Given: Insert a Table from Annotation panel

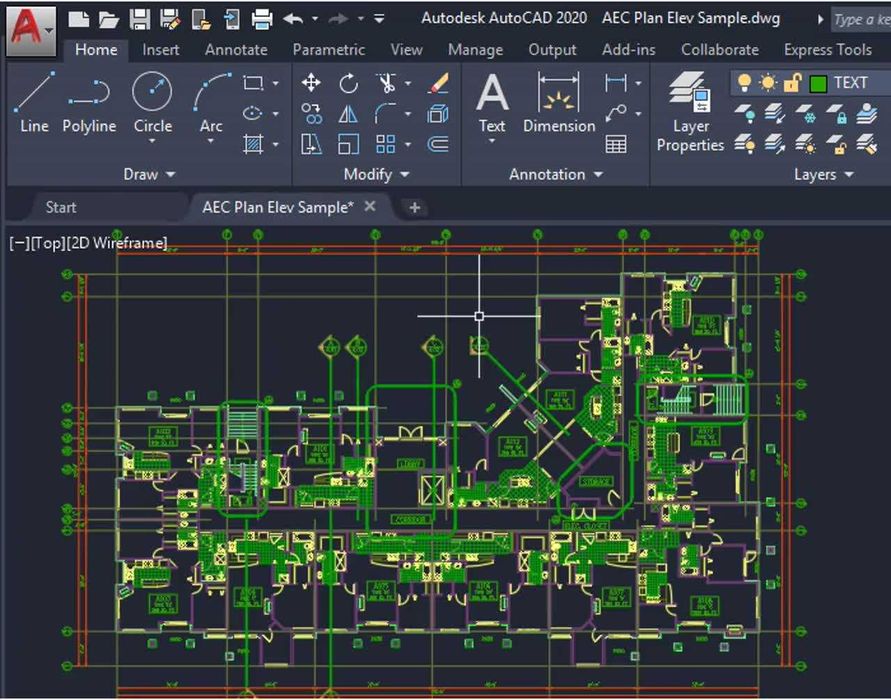Looking at the screenshot, I should tap(616, 144).
